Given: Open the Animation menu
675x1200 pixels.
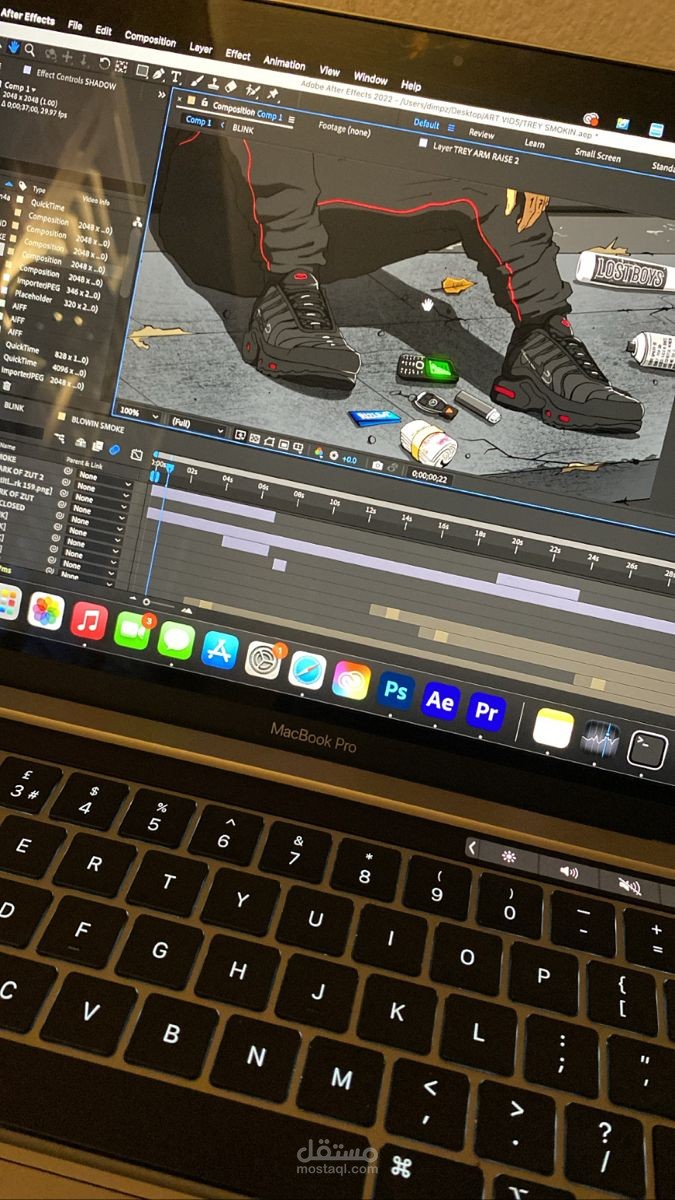Looking at the screenshot, I should click(283, 62).
